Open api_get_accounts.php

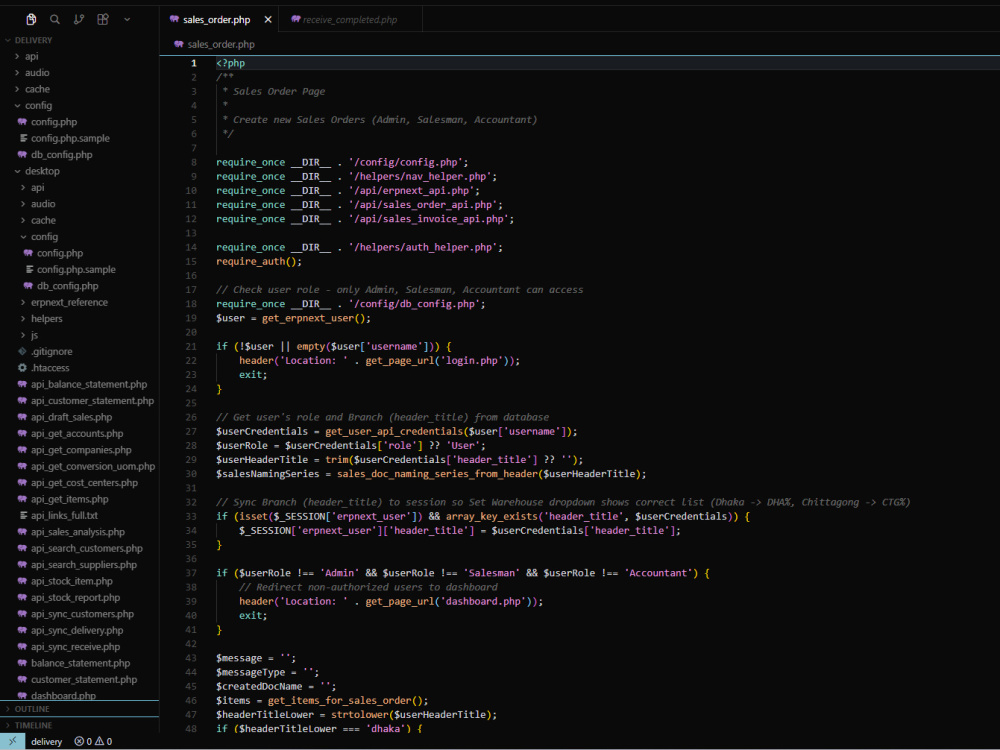tap(77, 434)
